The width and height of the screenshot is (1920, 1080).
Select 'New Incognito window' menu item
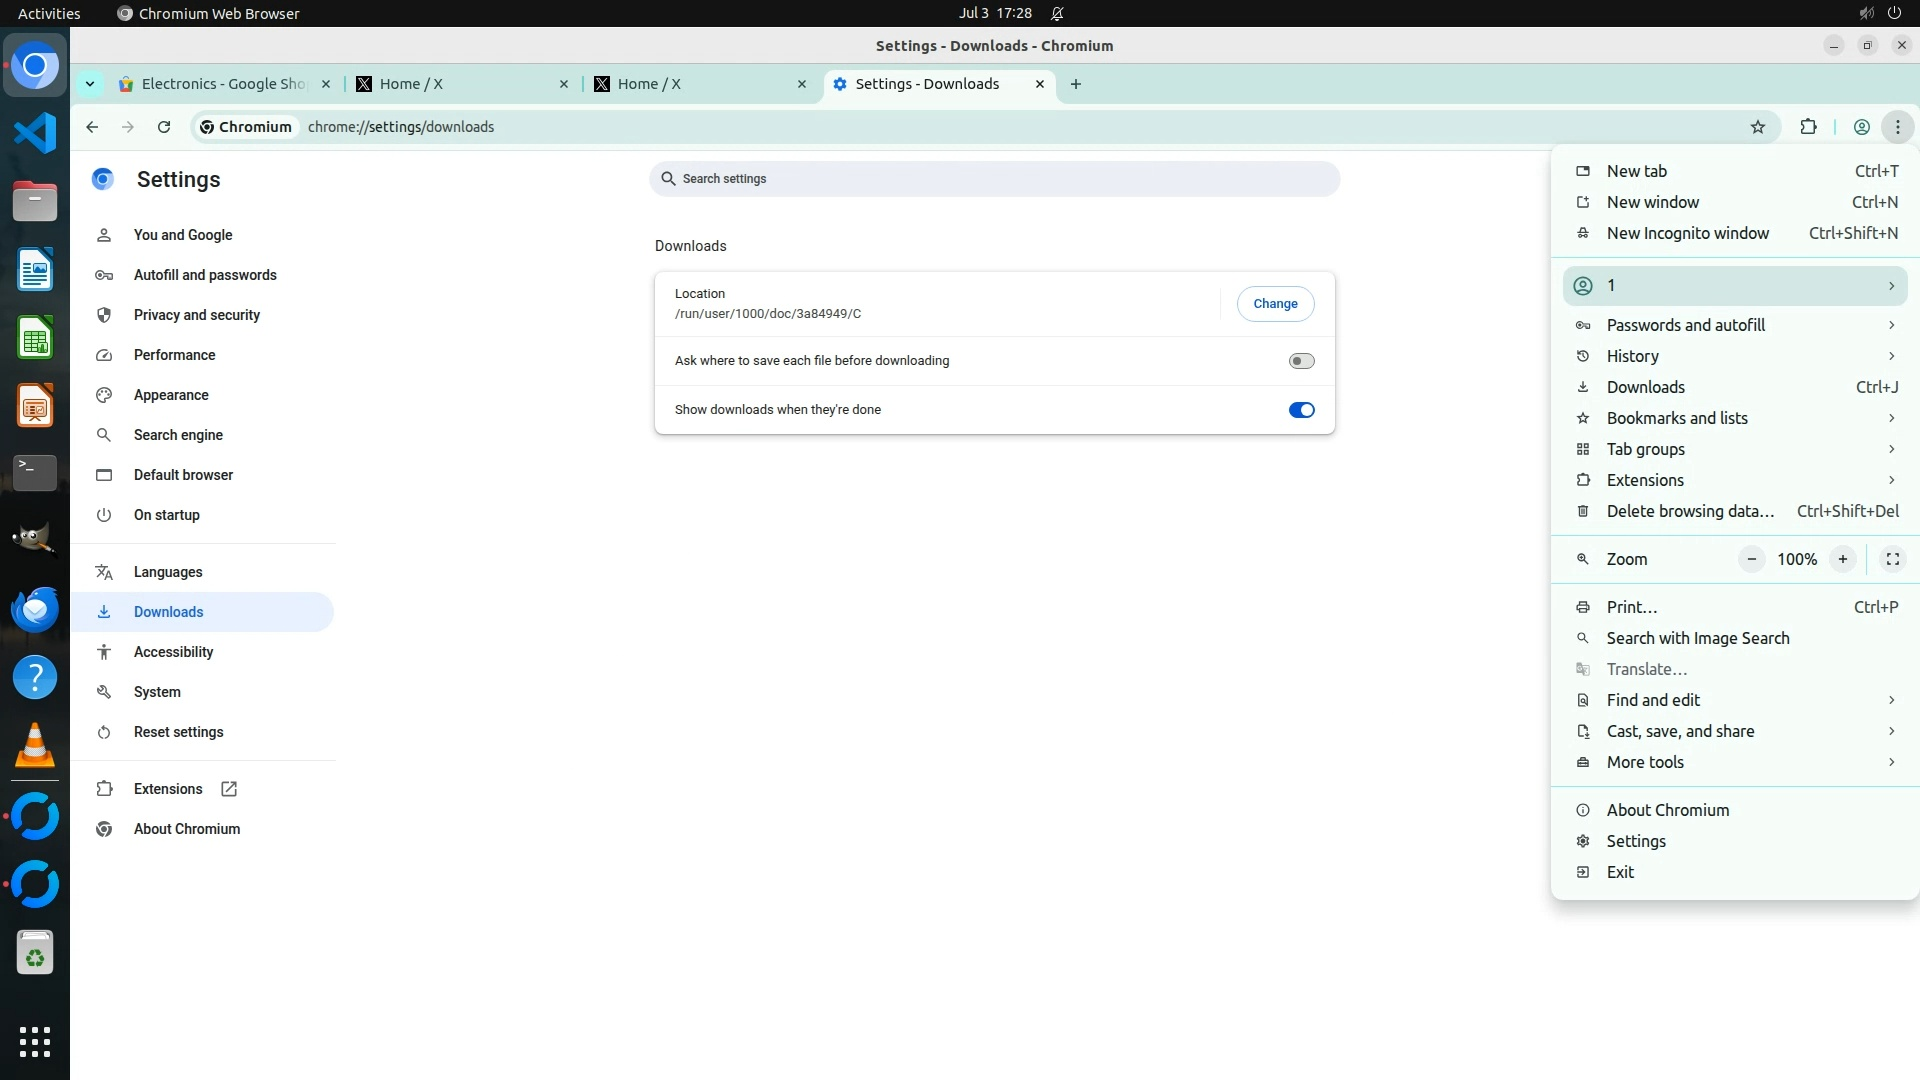[1687, 233]
